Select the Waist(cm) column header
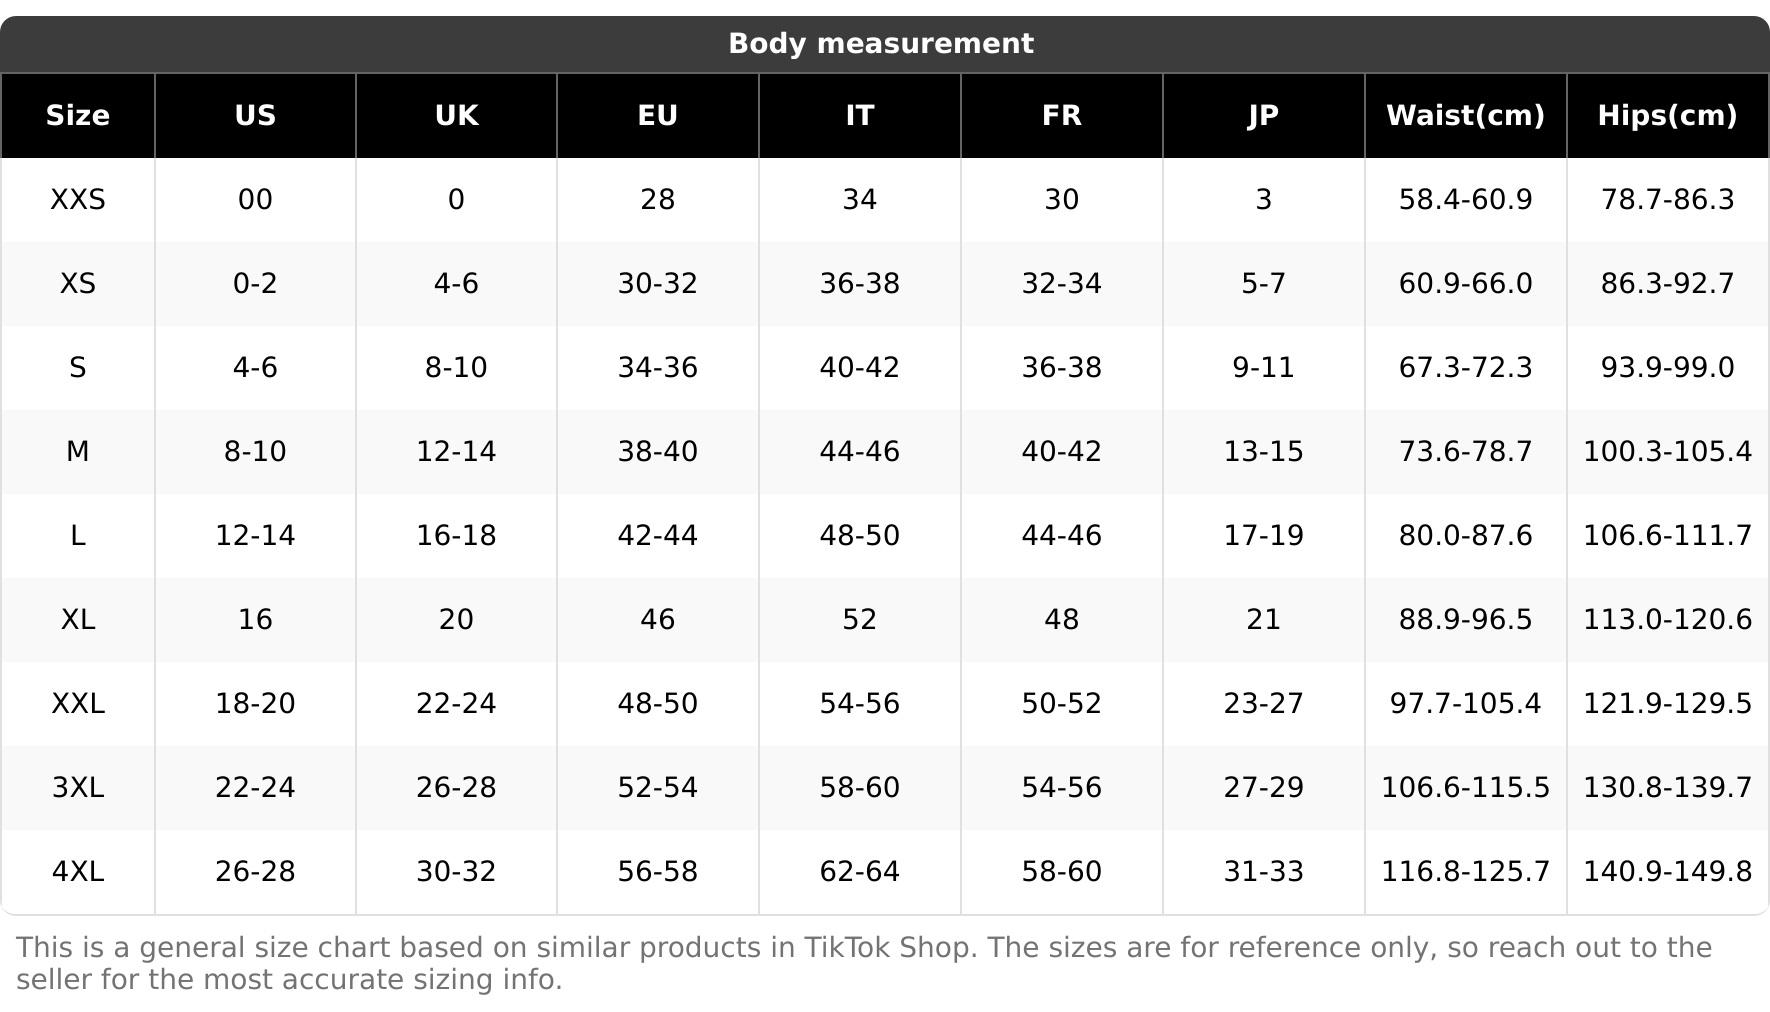 coord(1465,116)
